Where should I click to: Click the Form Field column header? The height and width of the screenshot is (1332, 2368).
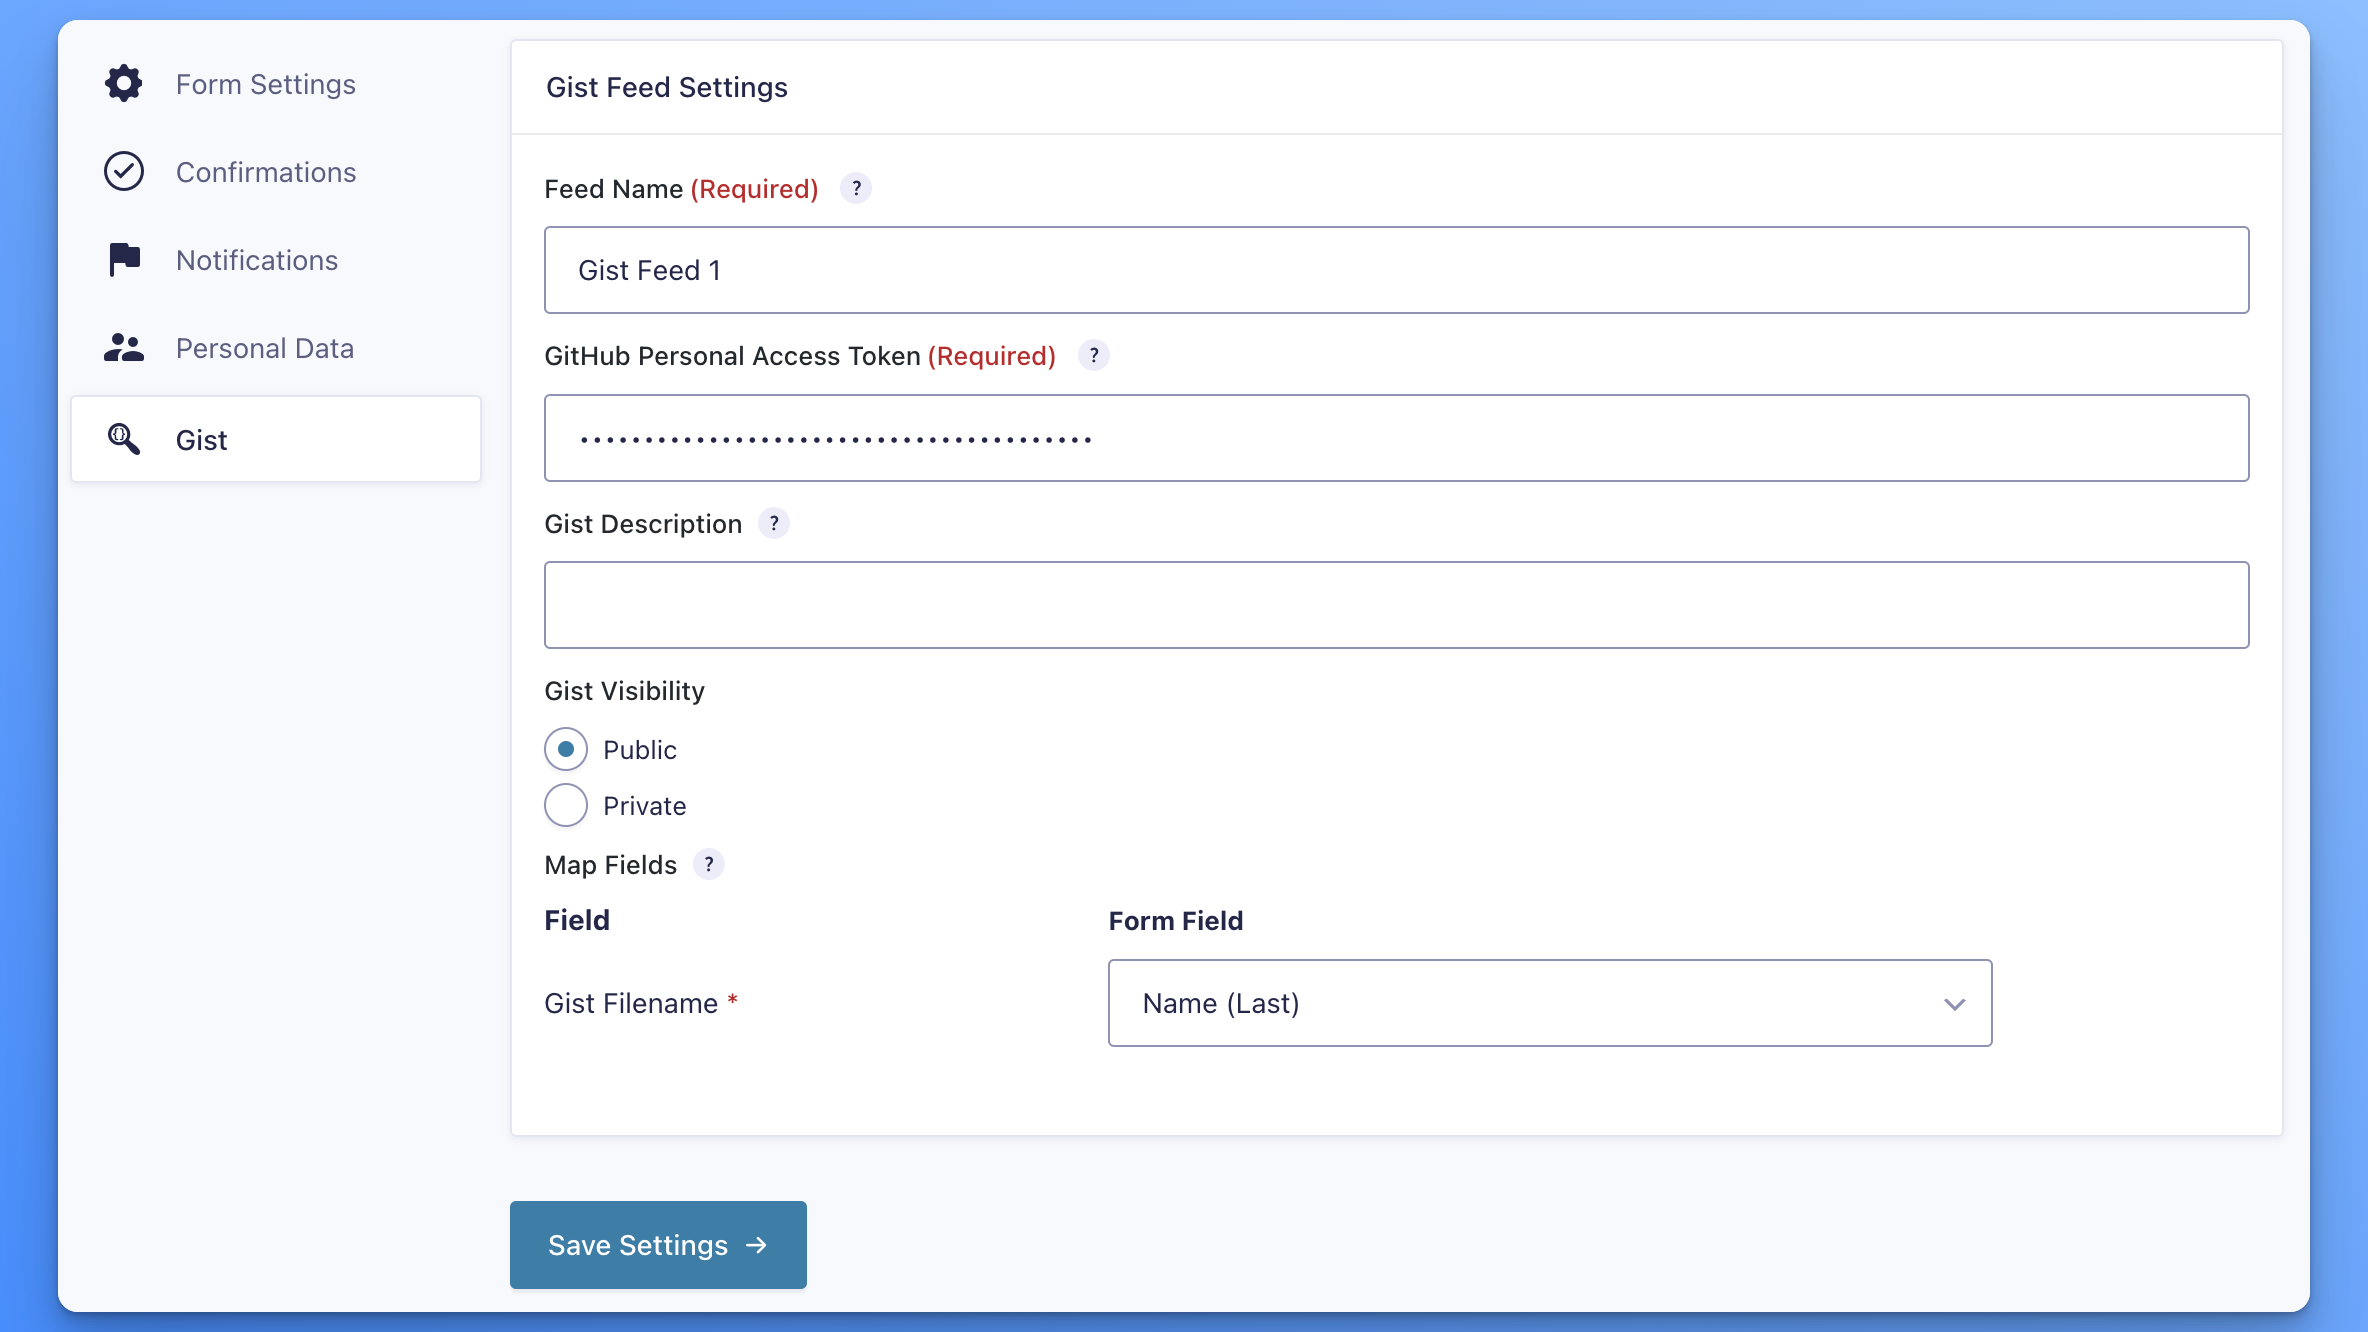[1176, 920]
